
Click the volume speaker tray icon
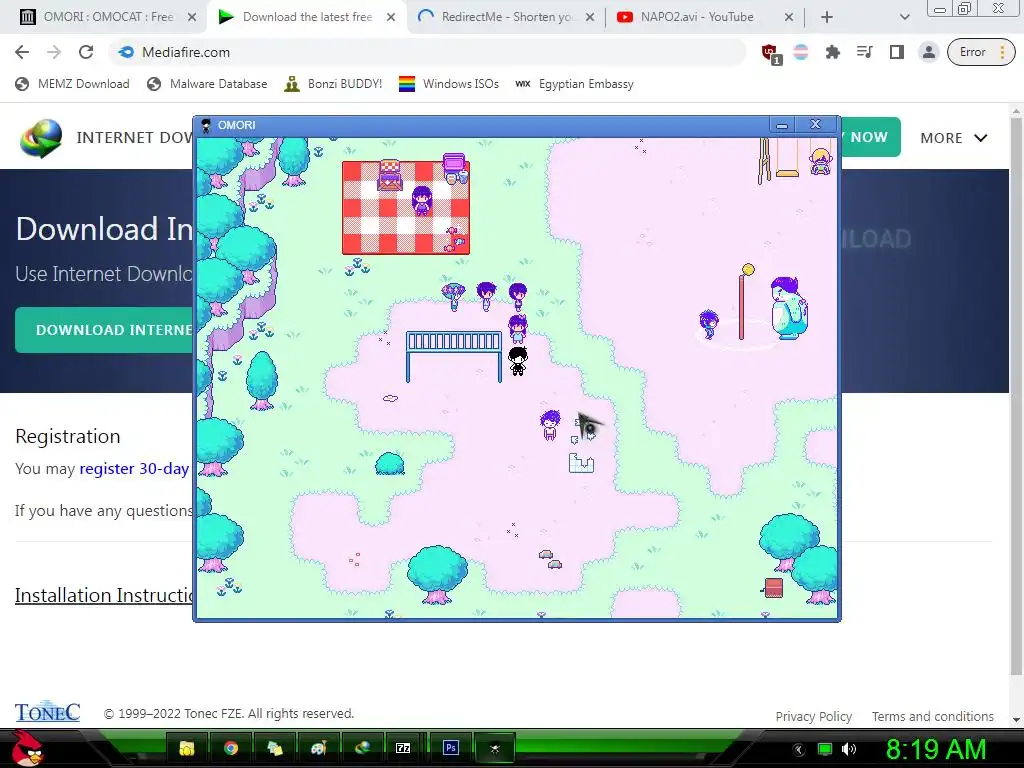pyautogui.click(x=849, y=749)
